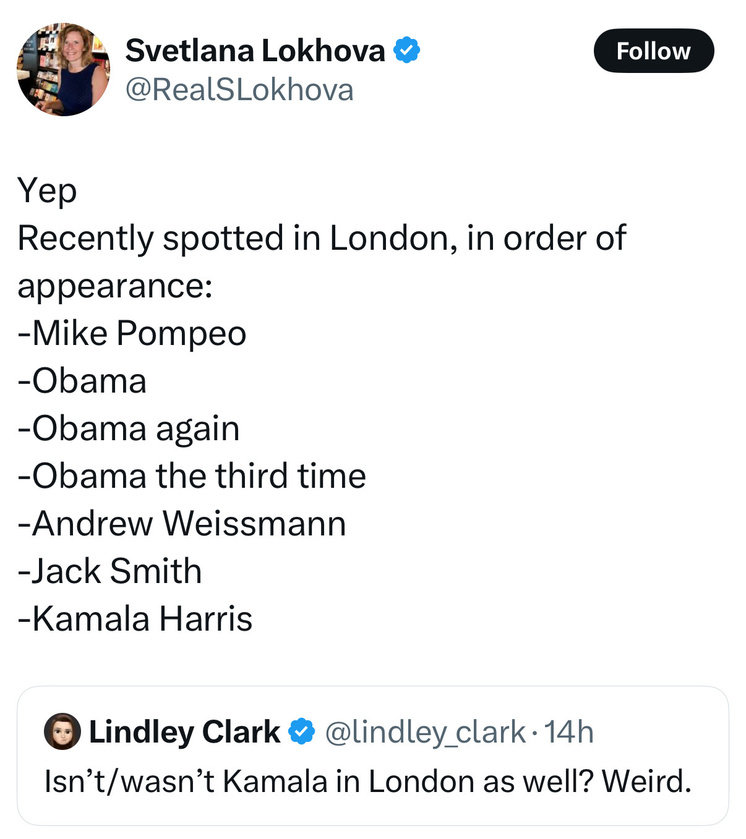Viewport: 746px width, 839px height.
Task: Open Lindley Clark's avatar in quoted post
Action: tap(62, 733)
